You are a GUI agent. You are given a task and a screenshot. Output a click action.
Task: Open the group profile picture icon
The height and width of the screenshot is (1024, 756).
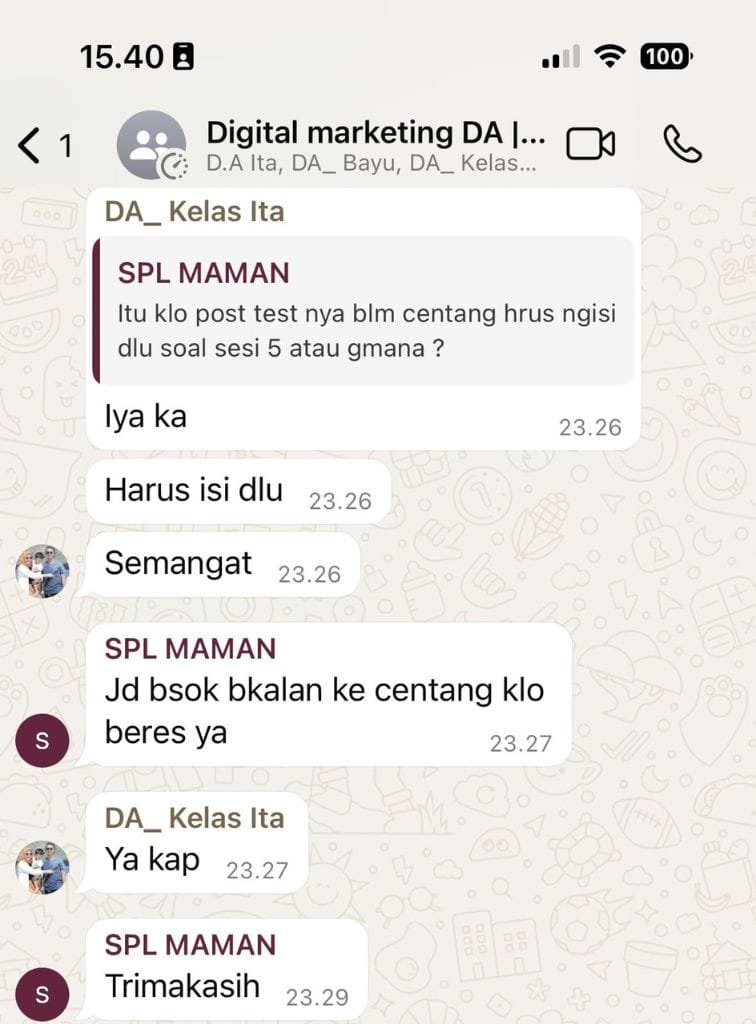151,145
